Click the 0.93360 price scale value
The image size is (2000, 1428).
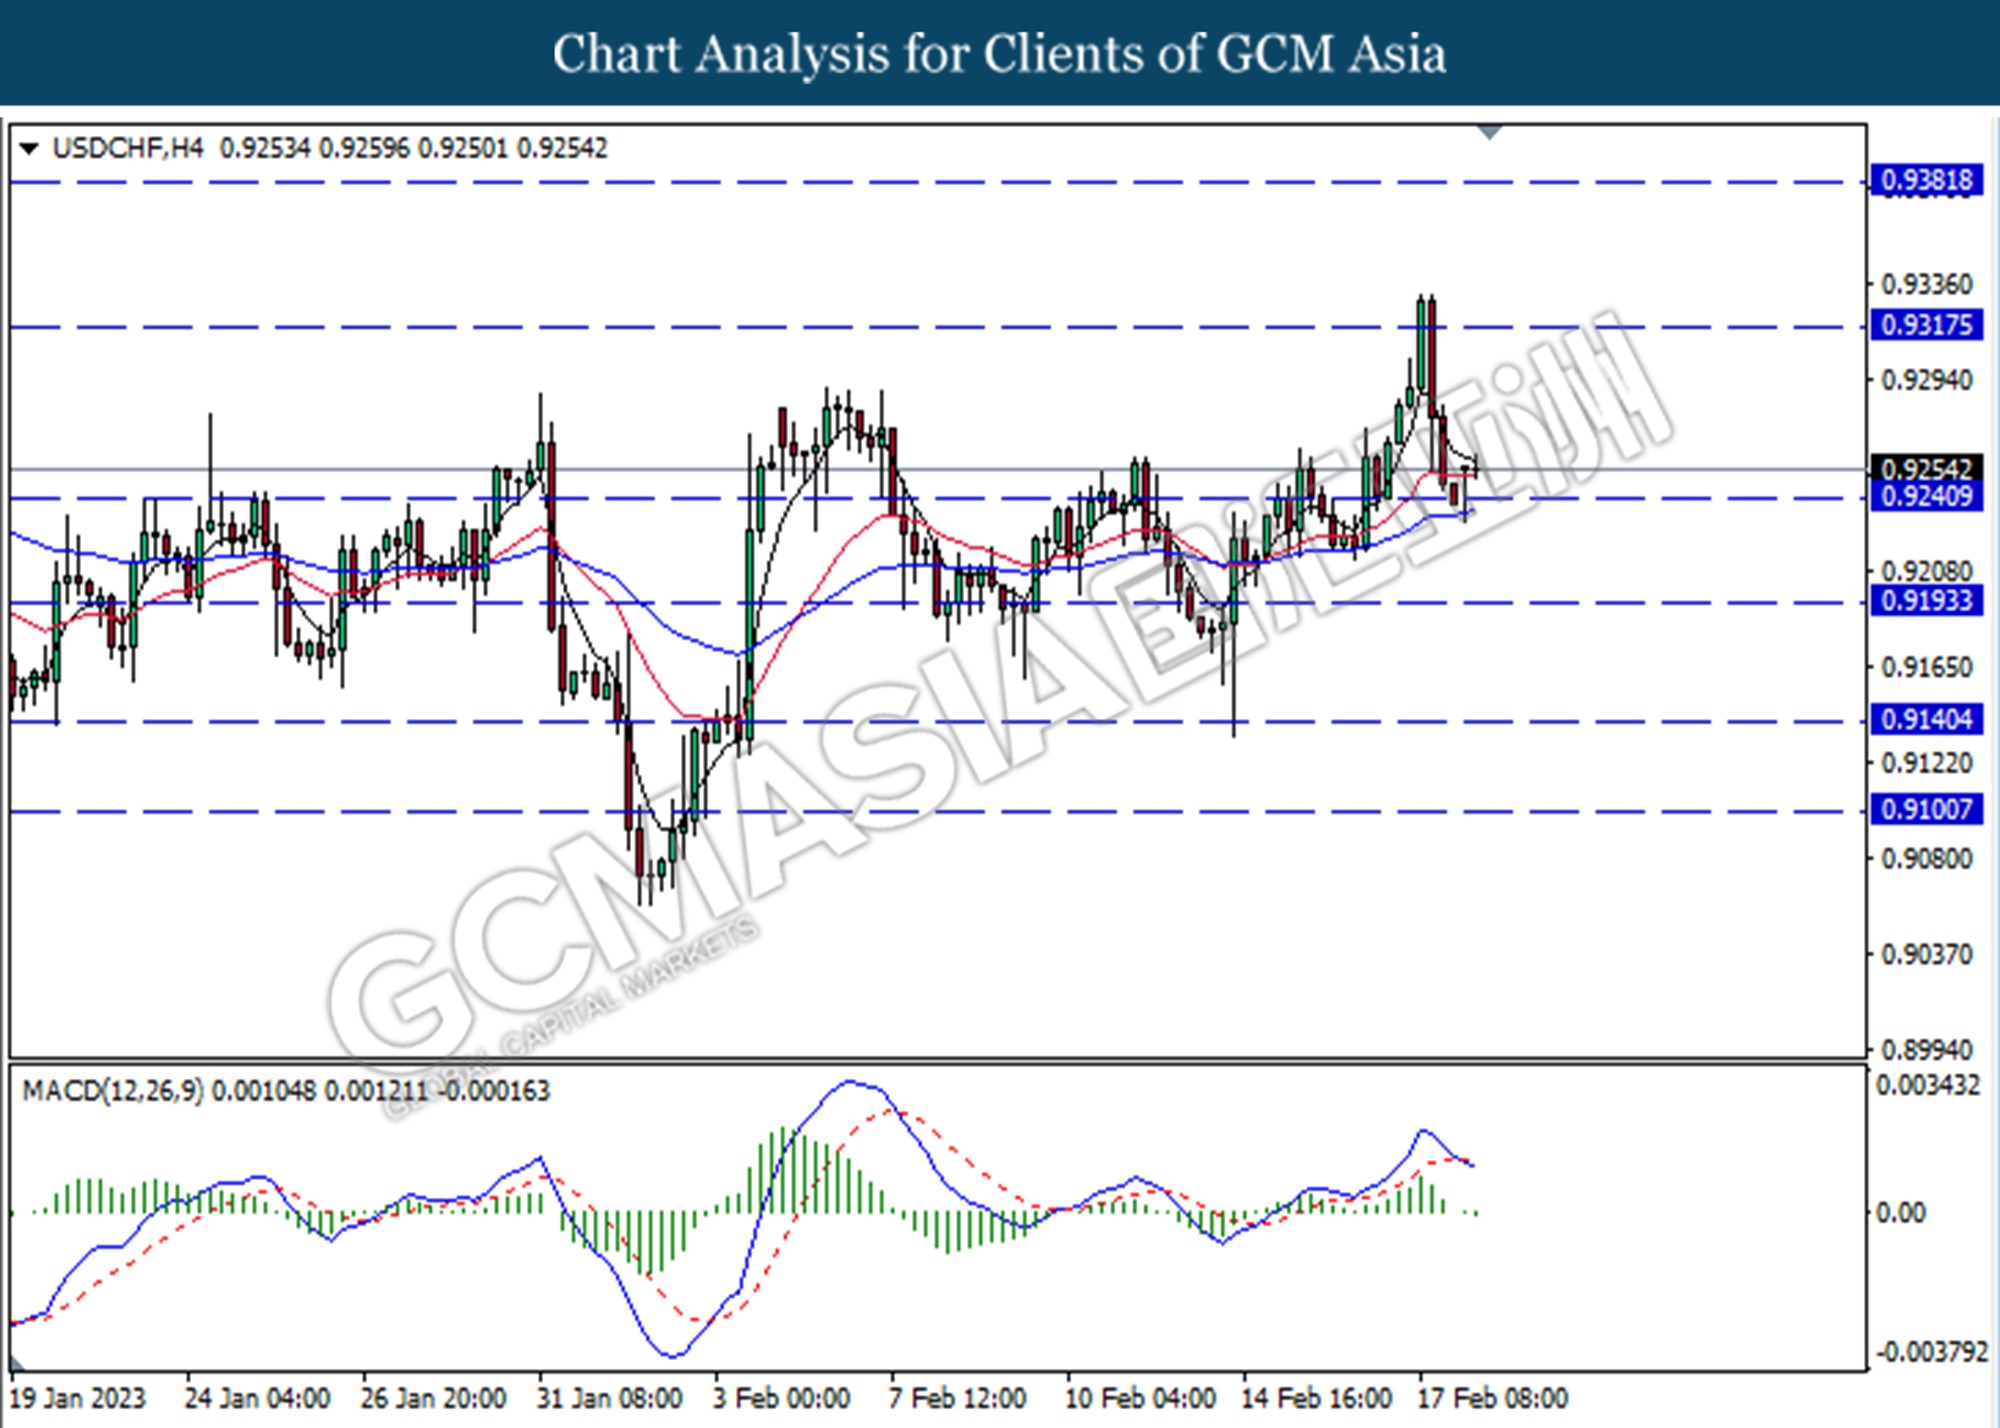pos(1927,285)
